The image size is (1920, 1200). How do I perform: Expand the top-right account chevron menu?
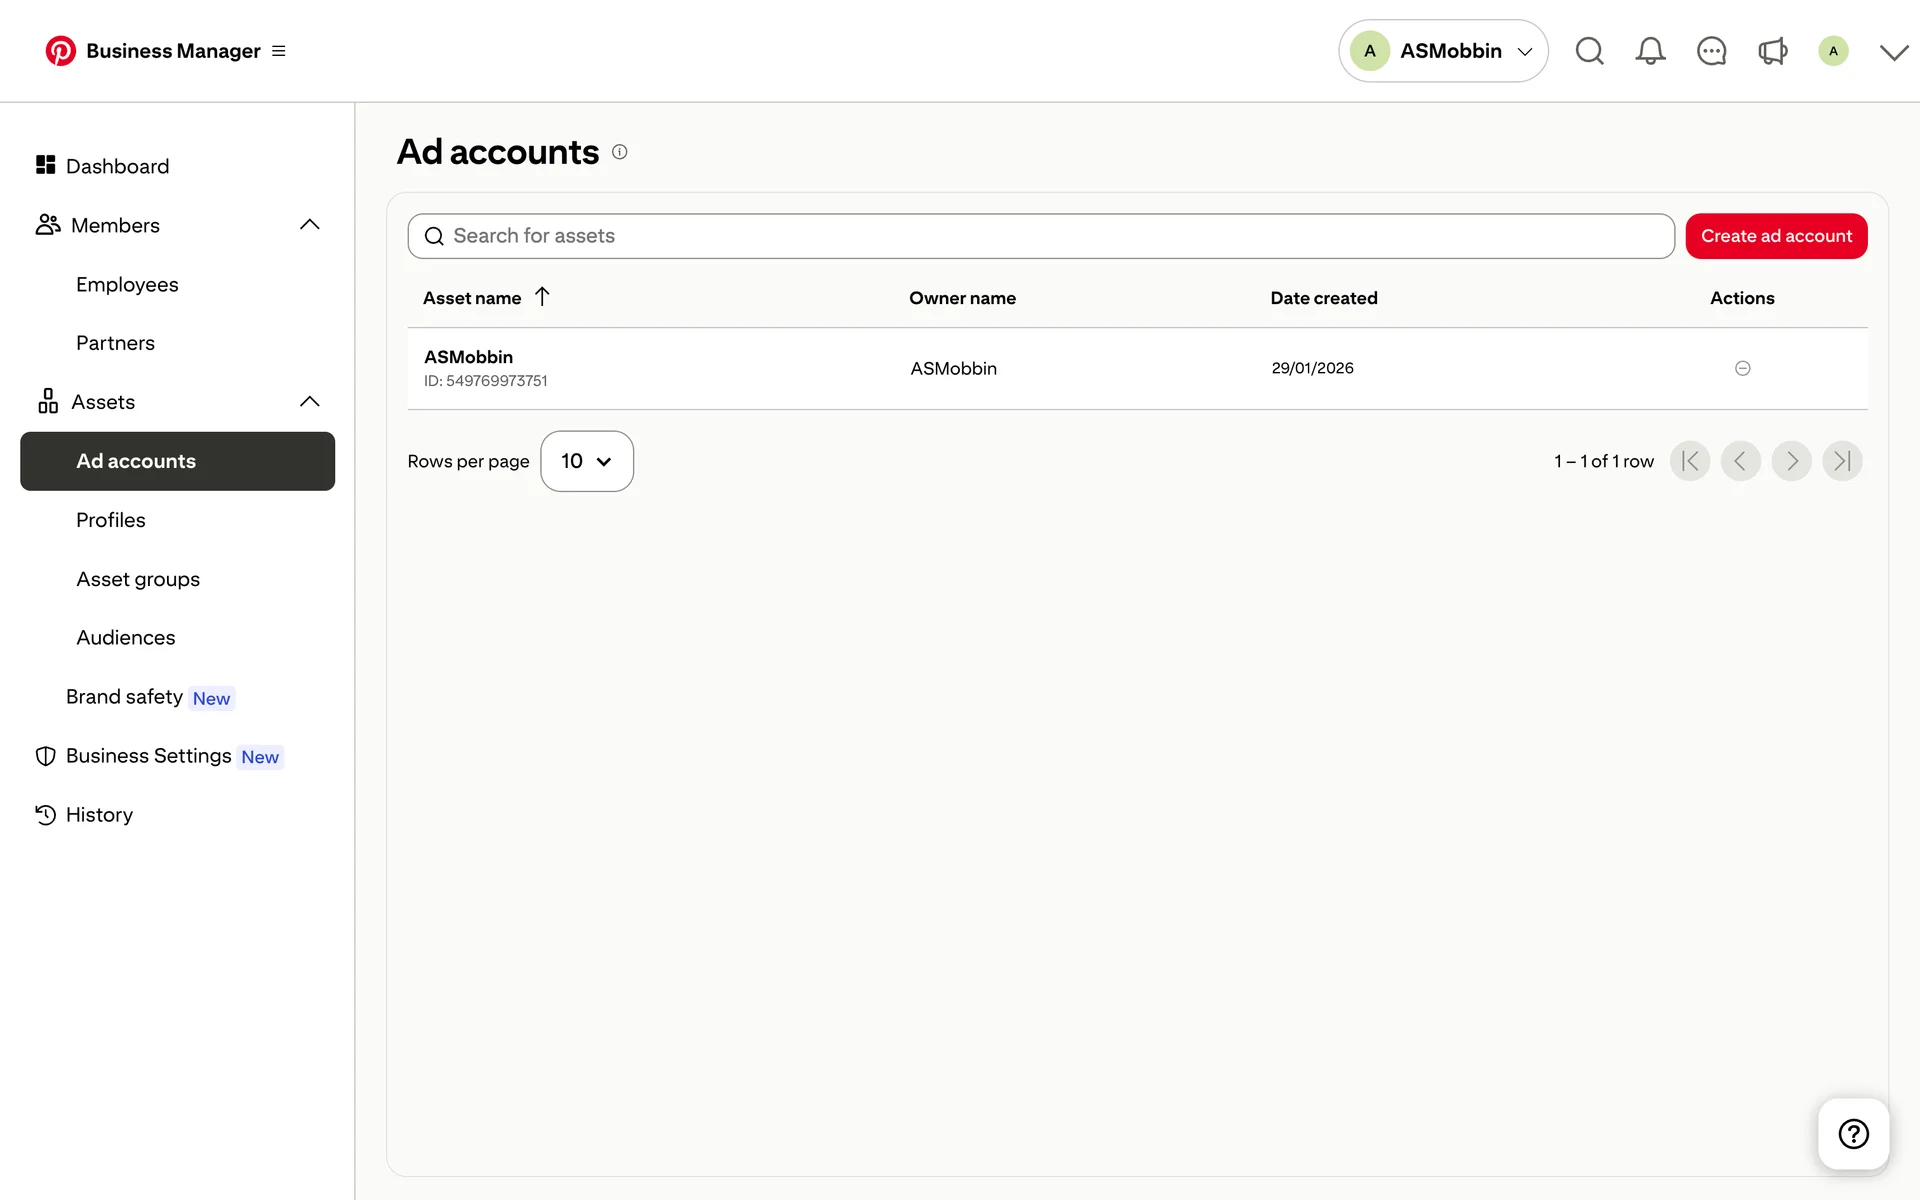coord(1893,52)
